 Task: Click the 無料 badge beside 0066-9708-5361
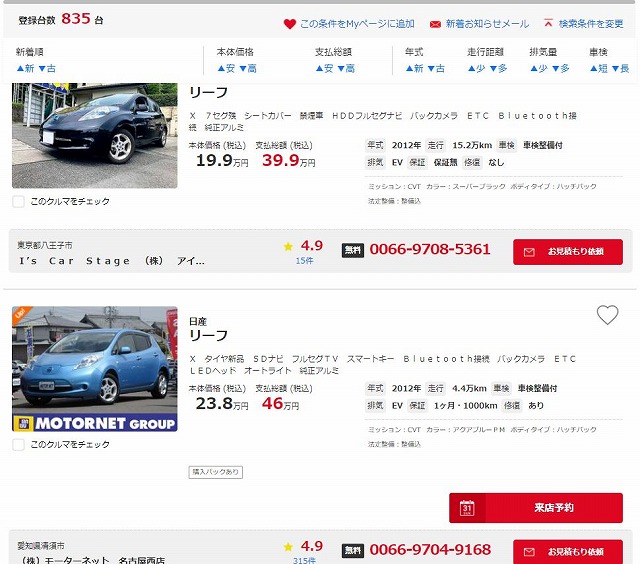[x=353, y=250]
